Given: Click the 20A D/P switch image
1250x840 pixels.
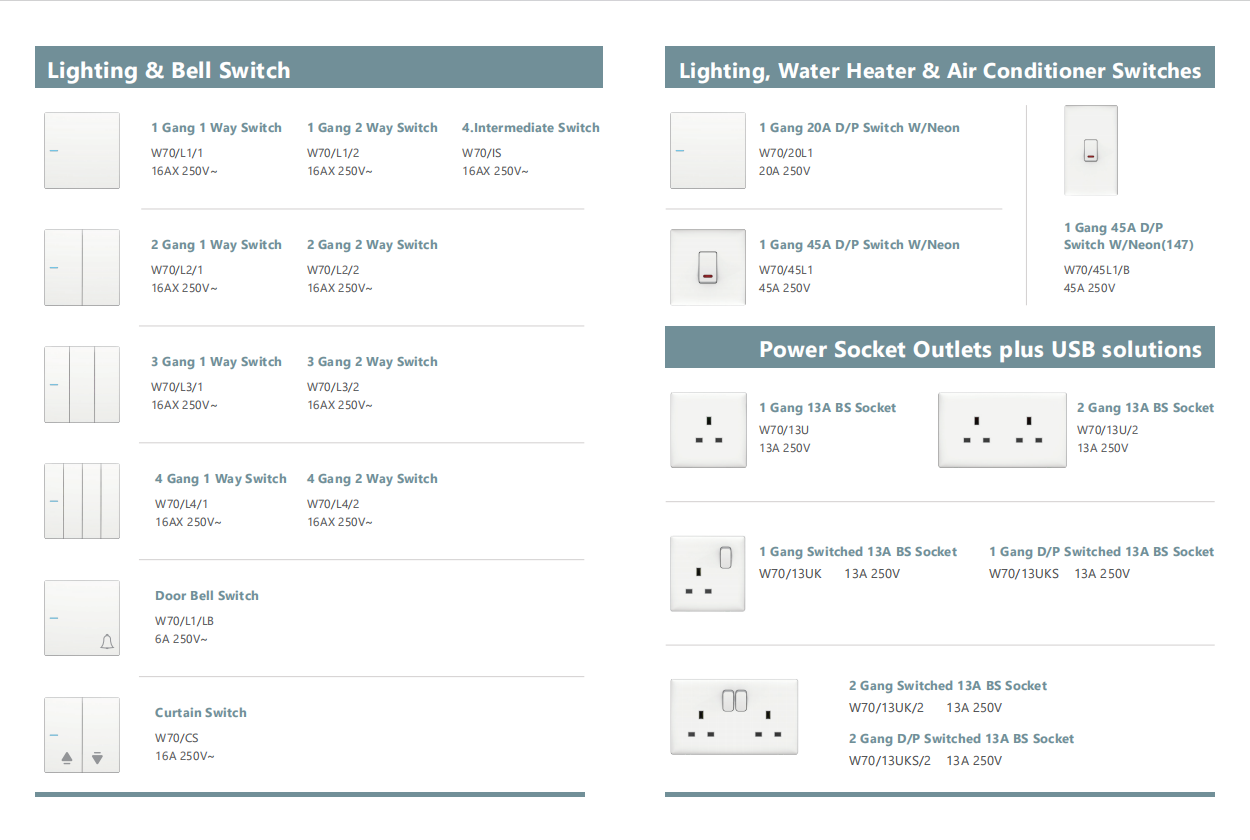Looking at the screenshot, I should (x=708, y=150).
